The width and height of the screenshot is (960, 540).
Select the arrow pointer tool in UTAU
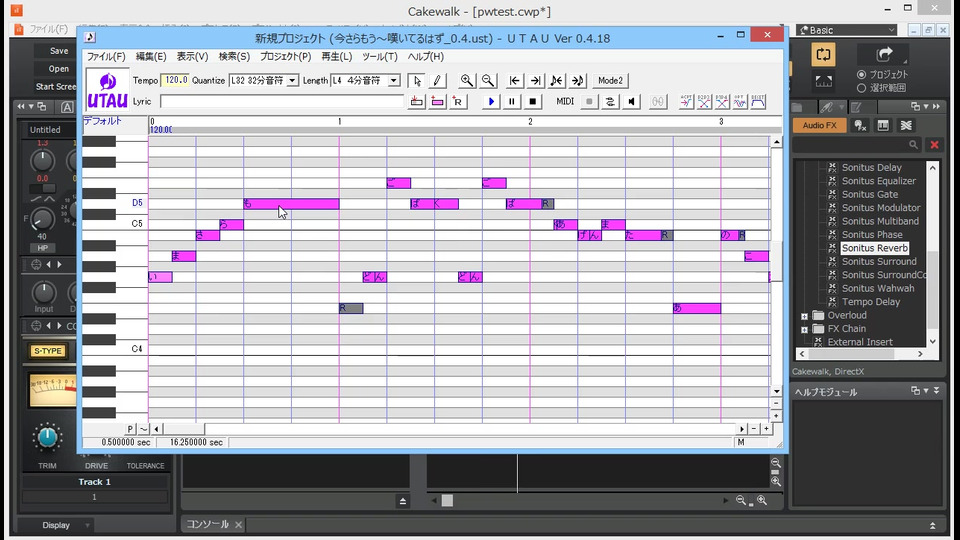(x=417, y=80)
